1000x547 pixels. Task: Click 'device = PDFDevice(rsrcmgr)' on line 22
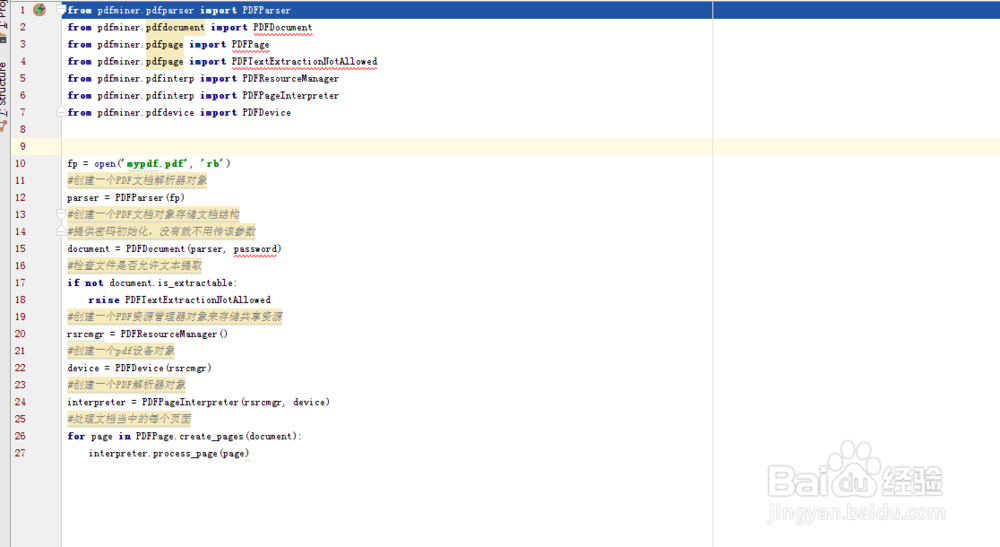pyautogui.click(x=139, y=368)
